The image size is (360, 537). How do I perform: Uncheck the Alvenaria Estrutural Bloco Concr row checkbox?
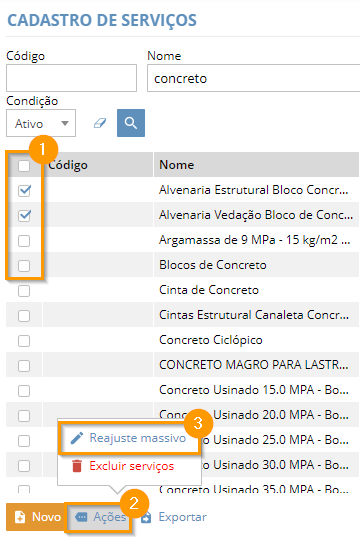pyautogui.click(x=24, y=190)
